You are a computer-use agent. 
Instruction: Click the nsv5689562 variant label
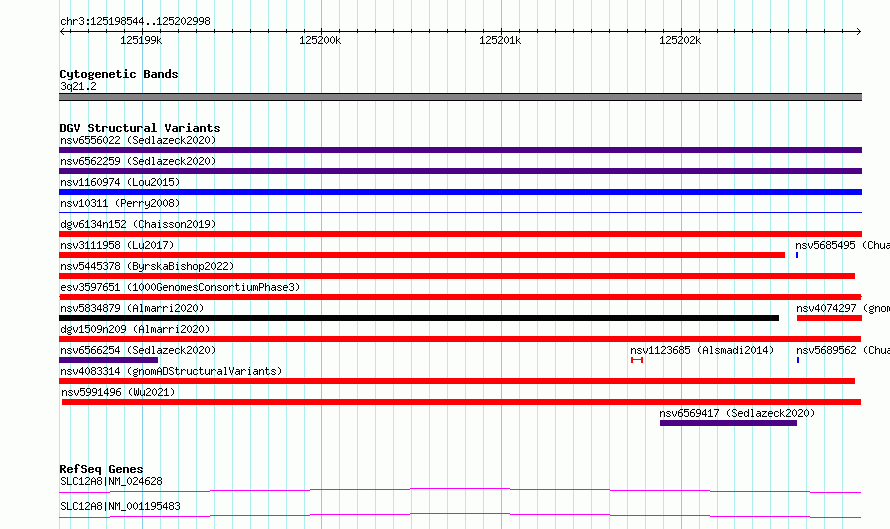pos(843,350)
